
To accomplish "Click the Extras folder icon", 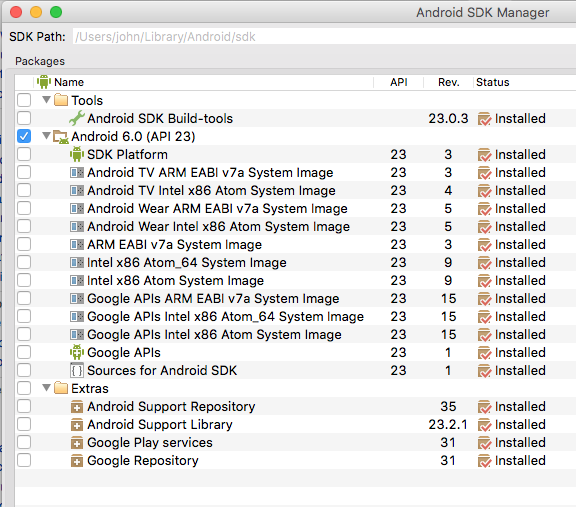I will point(61,388).
